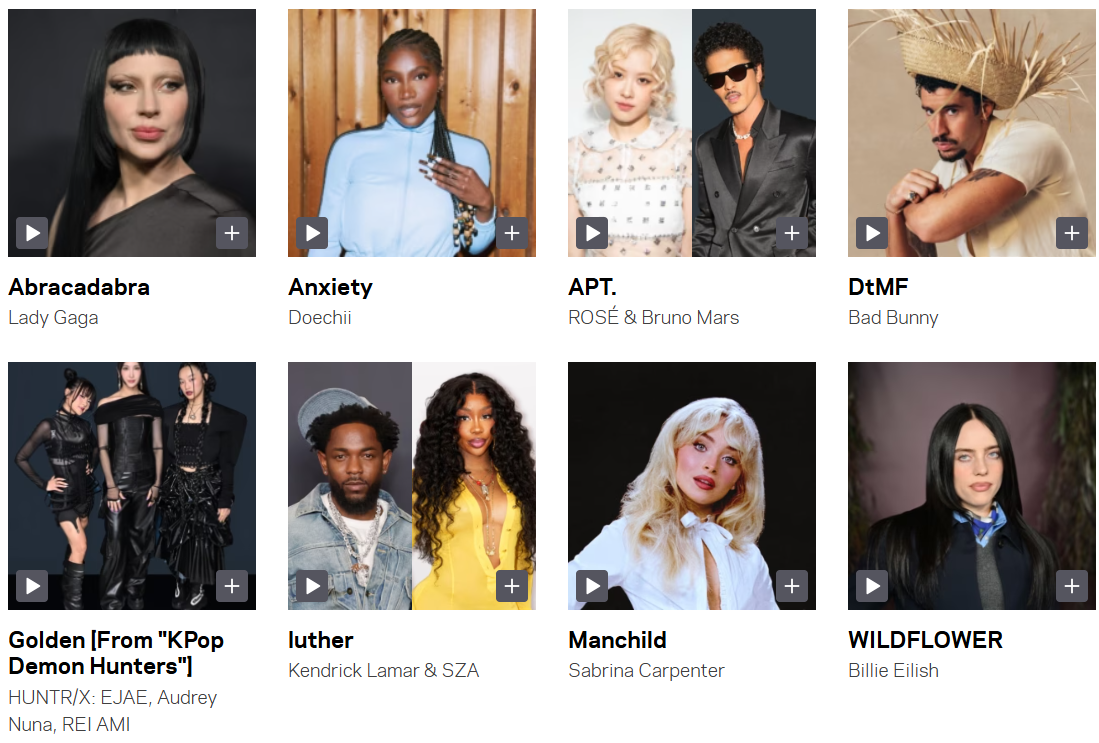Add DtMF using the plus icon
This screenshot has width=1099, height=743.
point(1072,233)
